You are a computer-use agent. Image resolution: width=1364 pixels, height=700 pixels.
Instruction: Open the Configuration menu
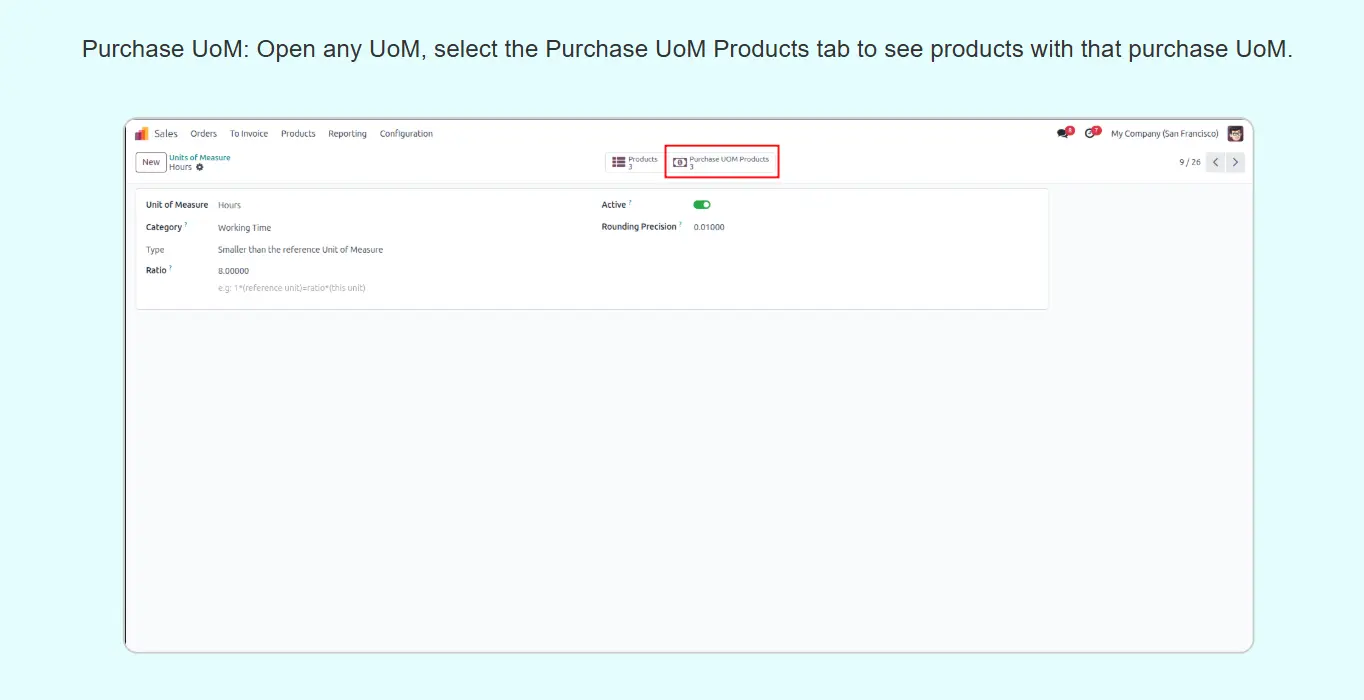click(x=406, y=134)
